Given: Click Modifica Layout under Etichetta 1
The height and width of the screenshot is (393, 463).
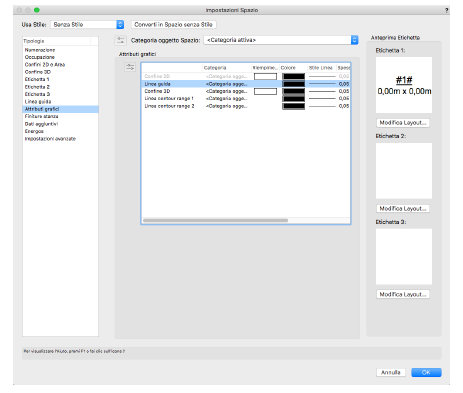Looking at the screenshot, I should pyautogui.click(x=403, y=123).
